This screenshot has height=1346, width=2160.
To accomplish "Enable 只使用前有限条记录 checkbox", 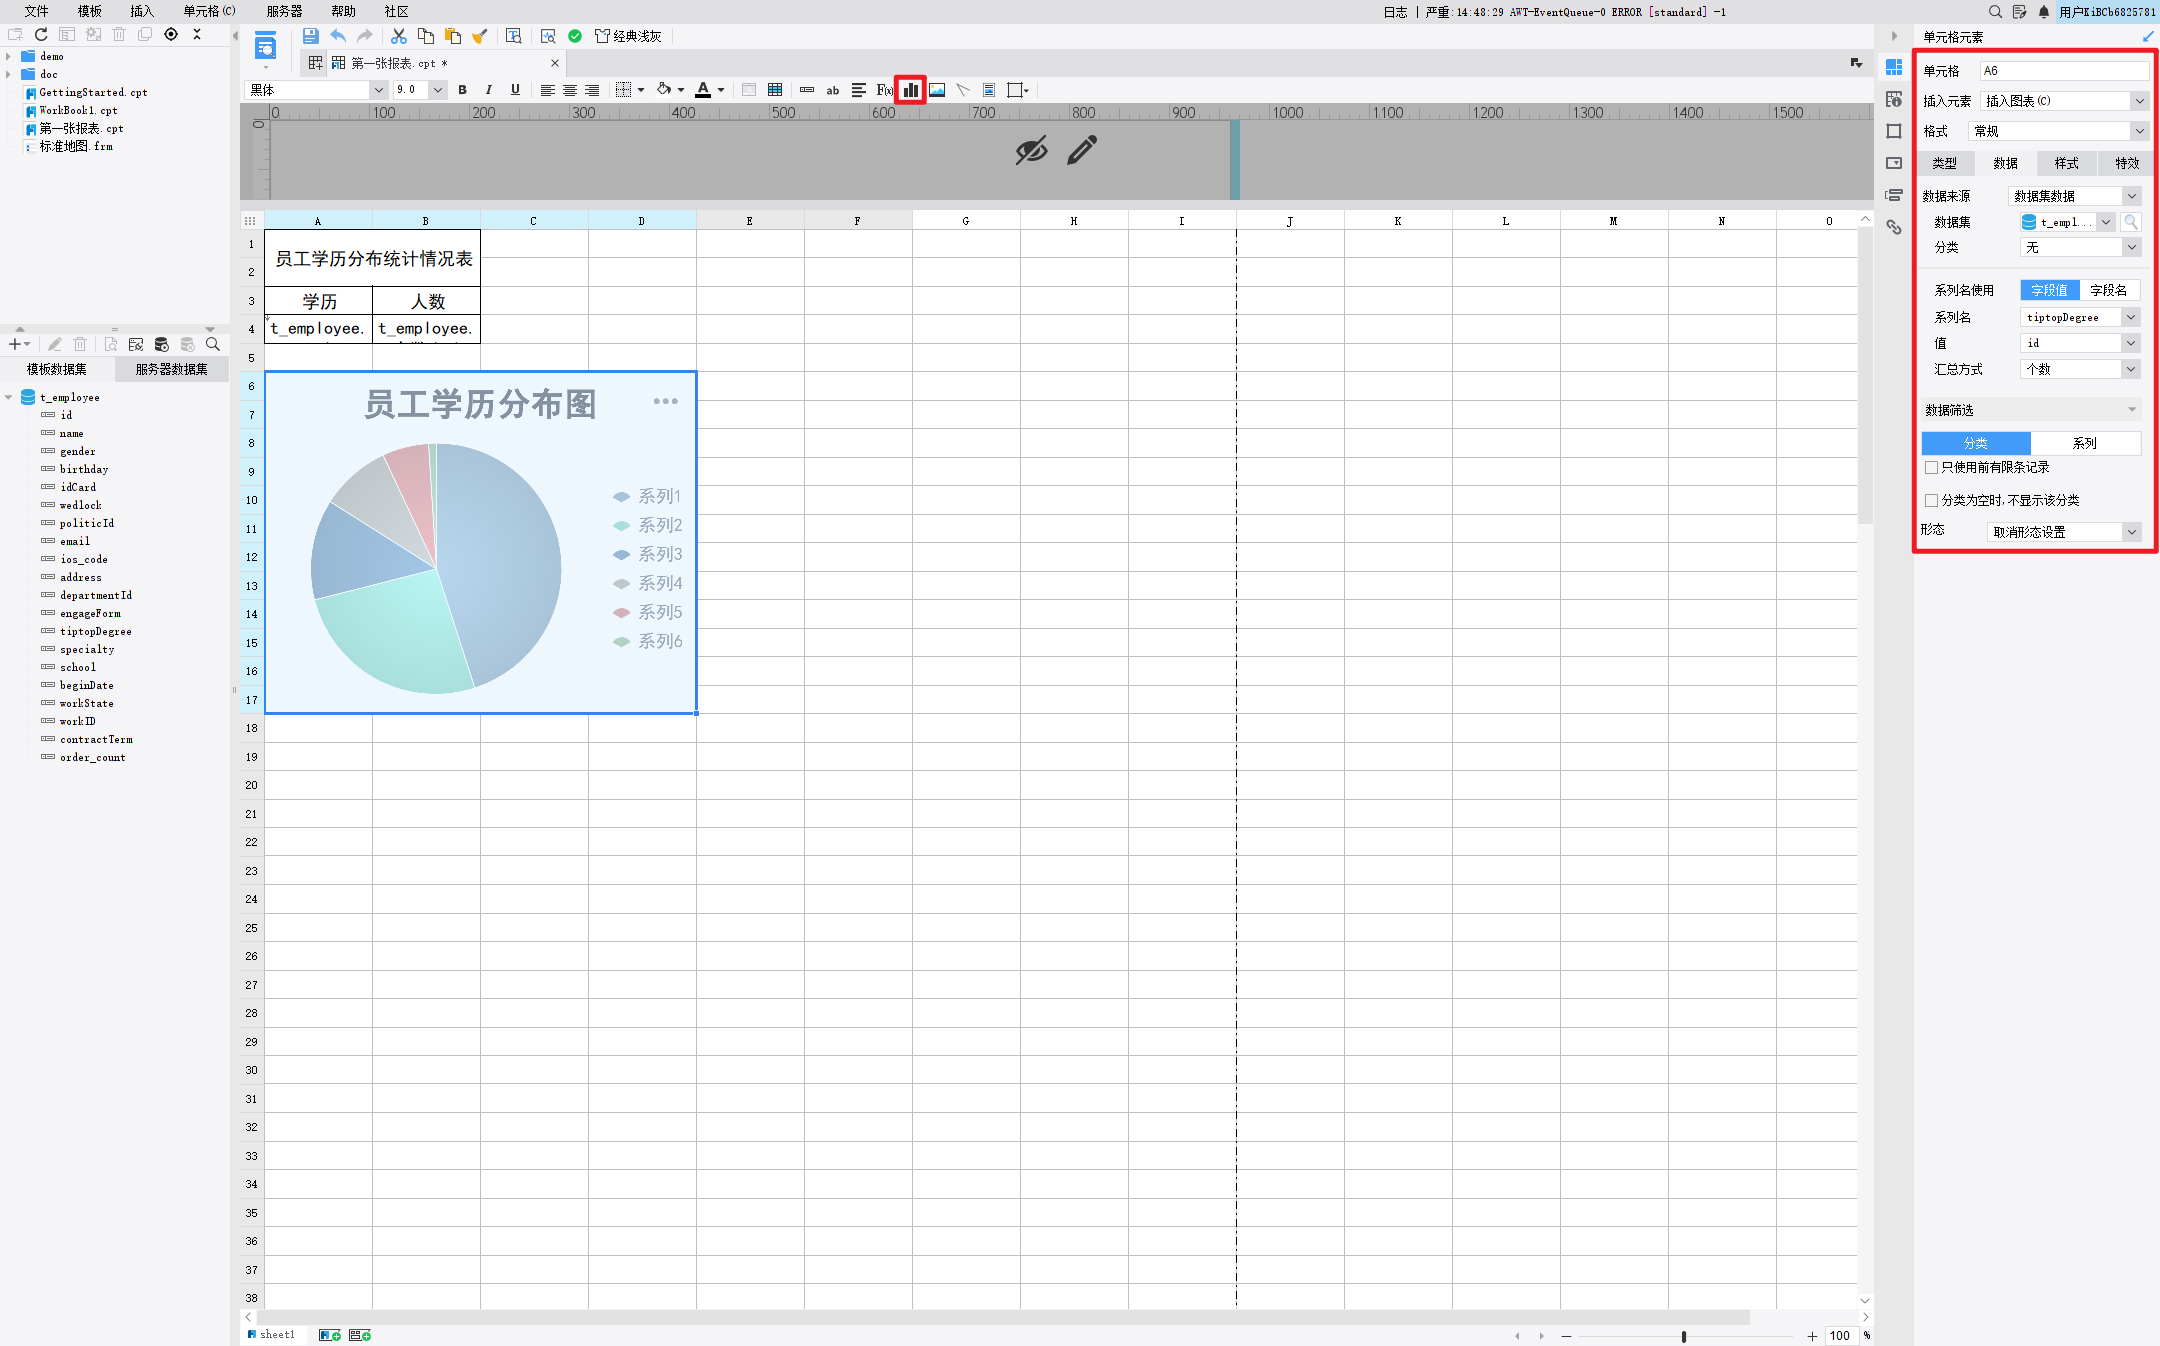I will [1932, 467].
